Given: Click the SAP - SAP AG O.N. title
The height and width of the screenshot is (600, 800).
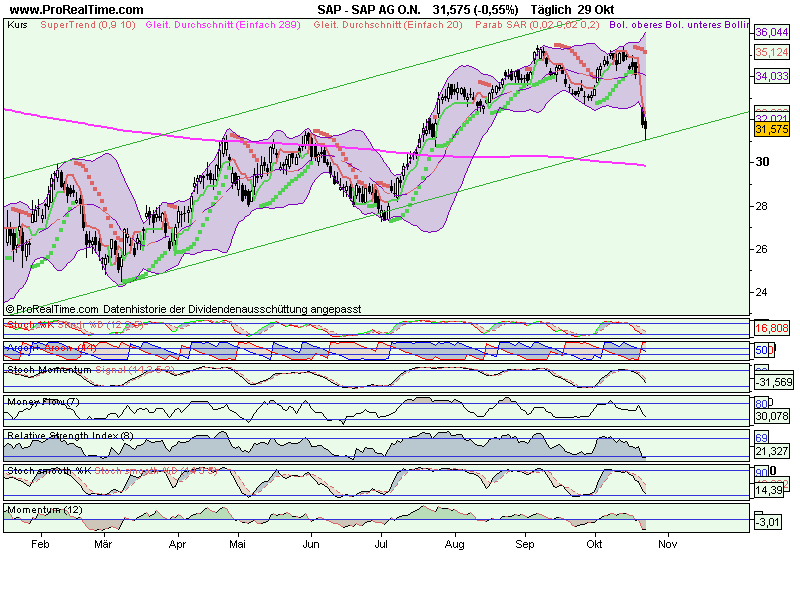Looking at the screenshot, I should [369, 10].
